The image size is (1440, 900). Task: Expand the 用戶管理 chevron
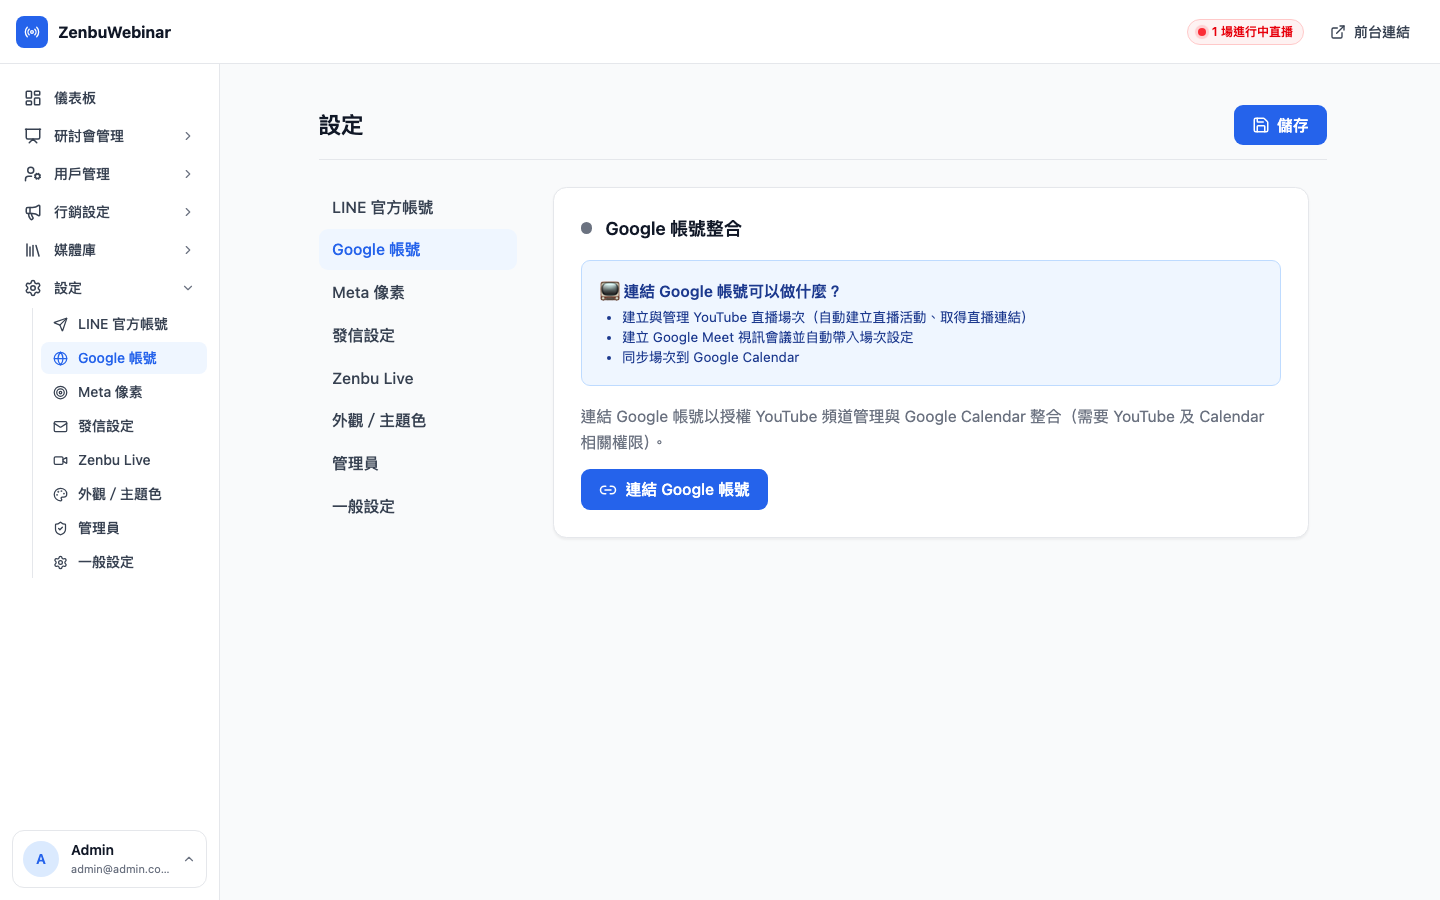coord(188,174)
